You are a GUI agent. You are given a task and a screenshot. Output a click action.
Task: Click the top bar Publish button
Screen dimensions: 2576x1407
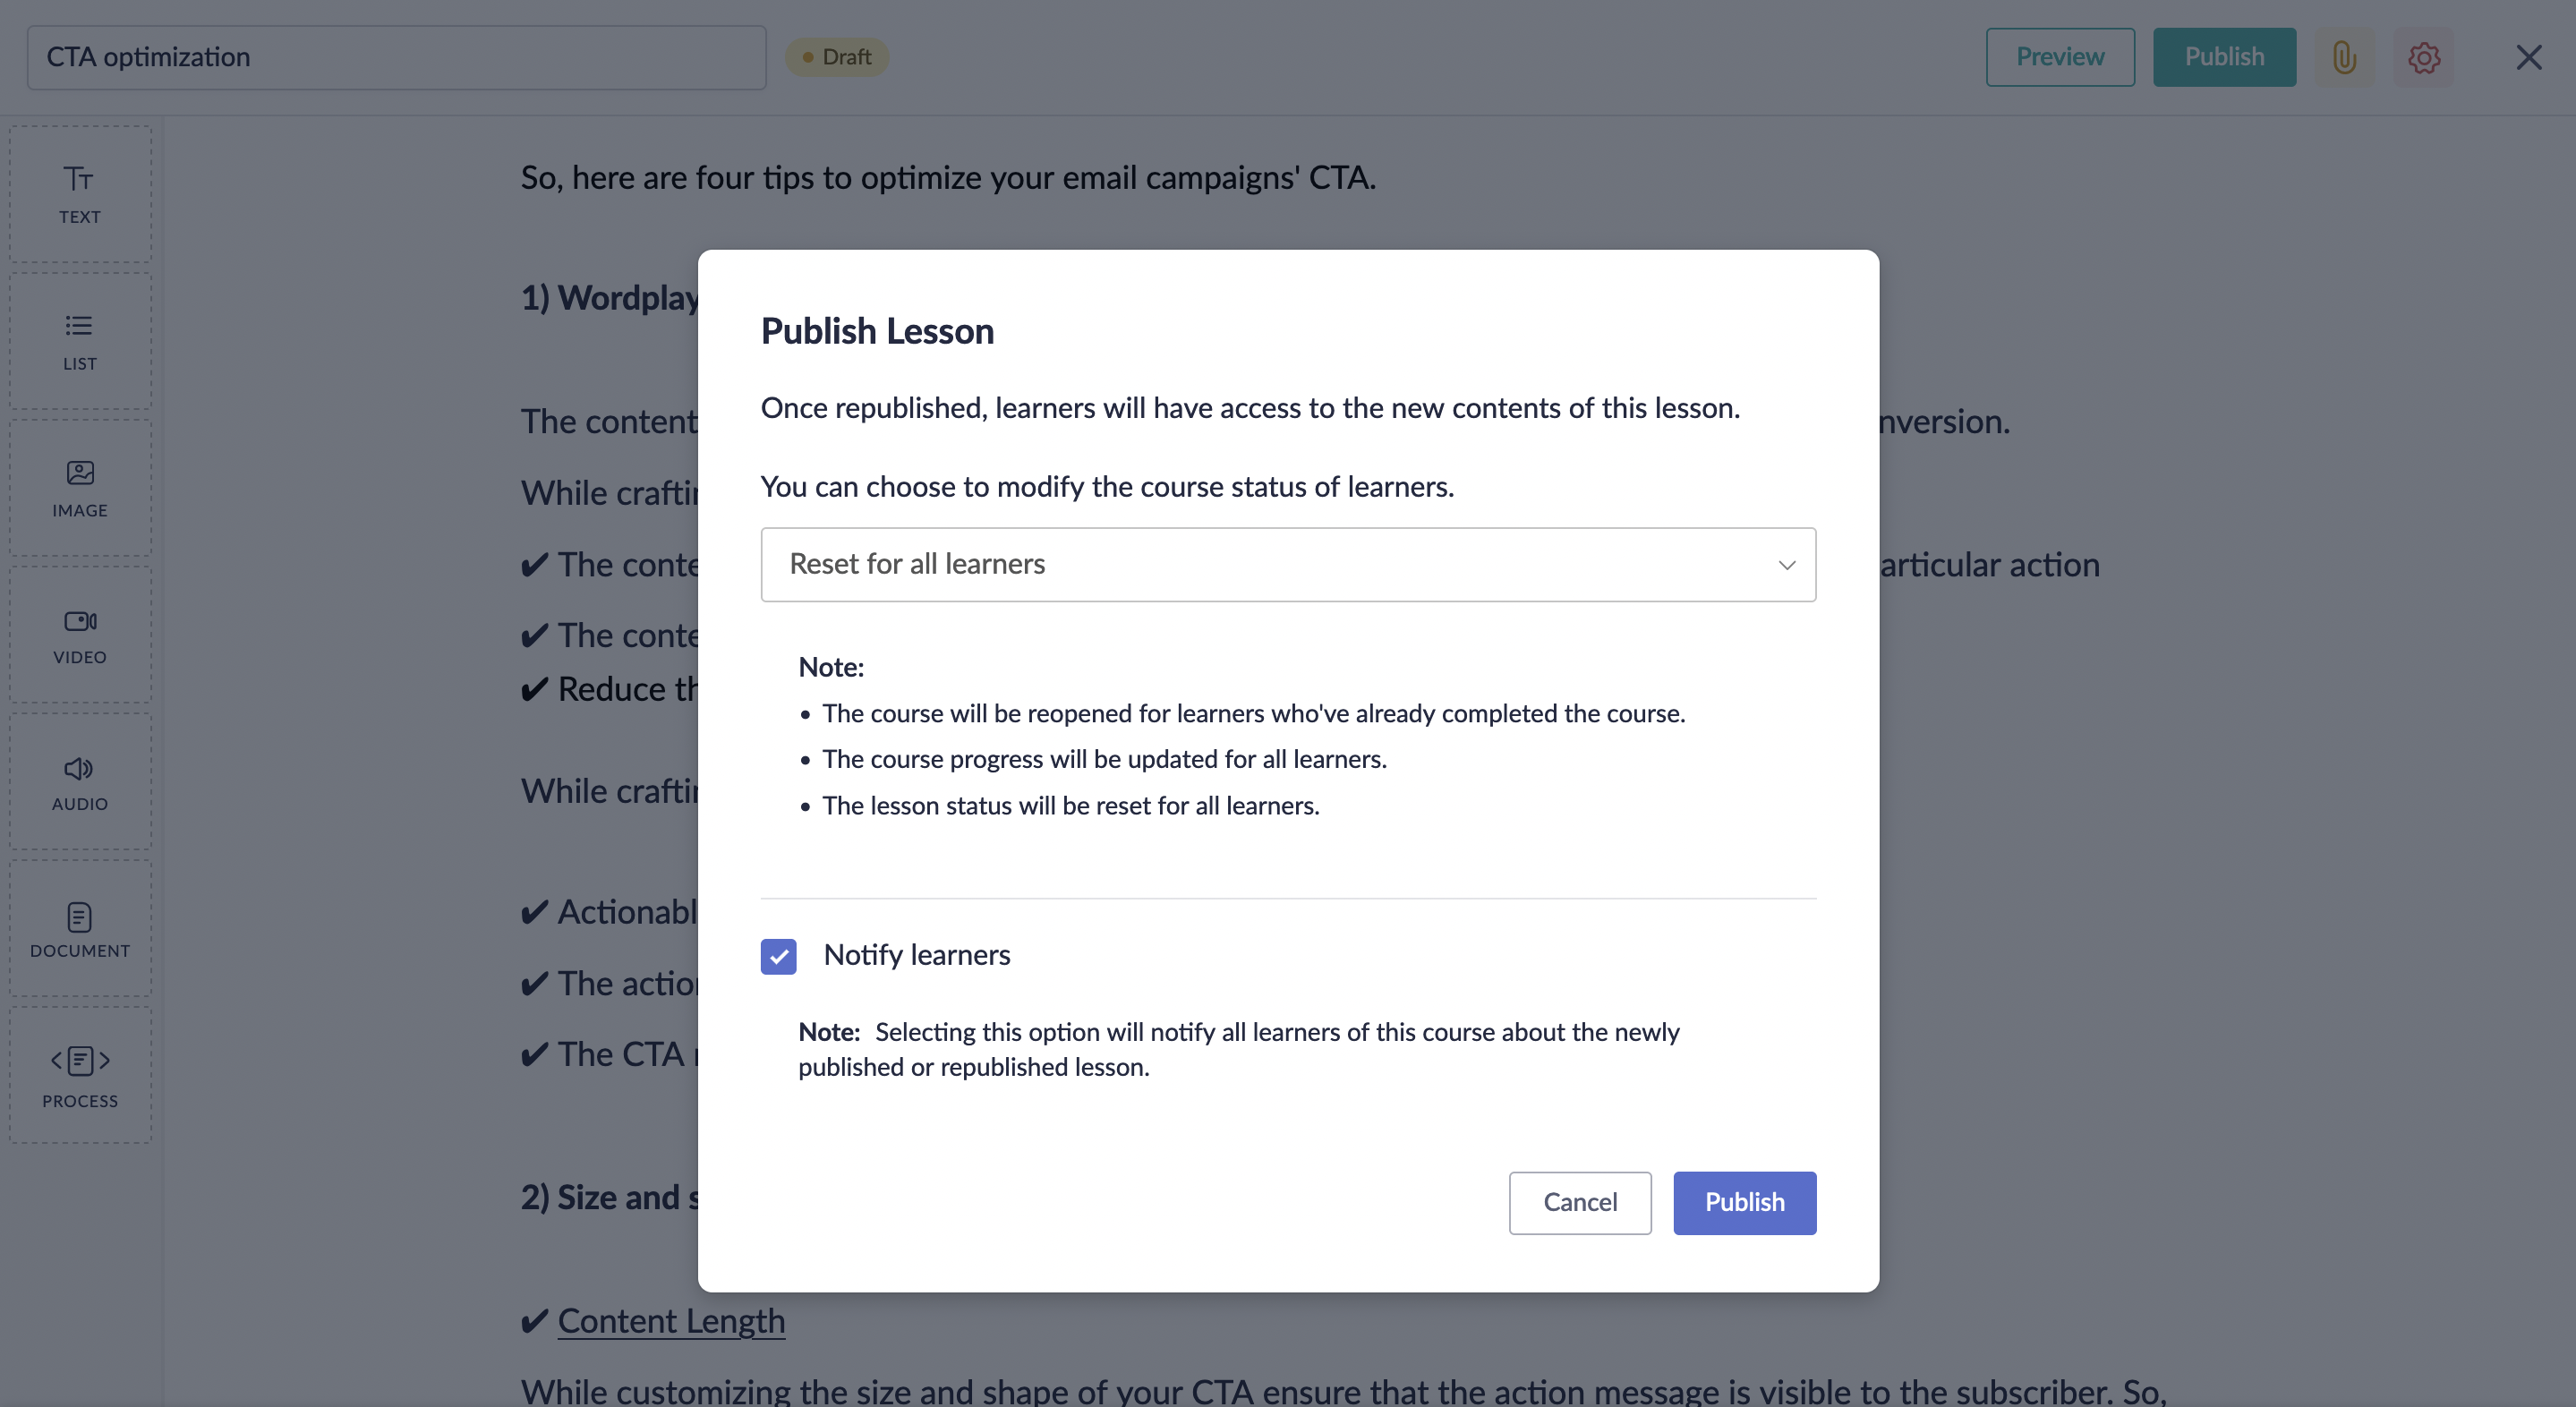2223,57
